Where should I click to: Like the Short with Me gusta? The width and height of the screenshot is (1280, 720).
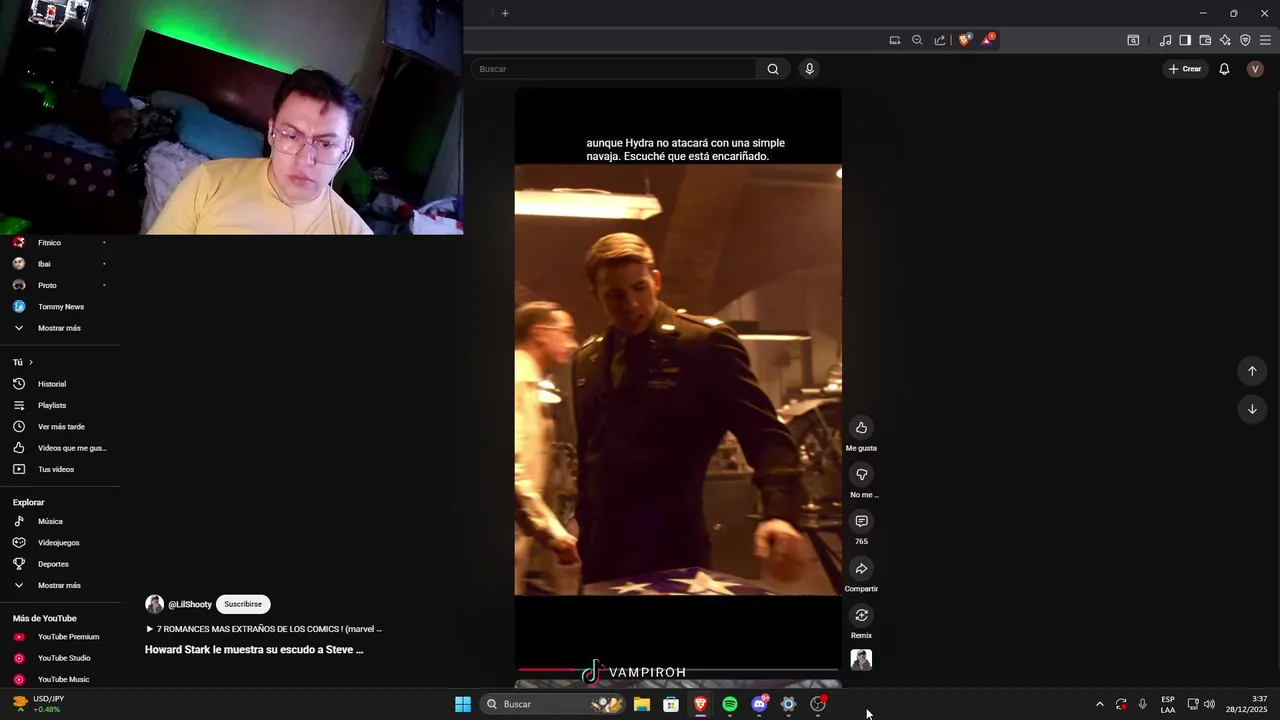(861, 428)
